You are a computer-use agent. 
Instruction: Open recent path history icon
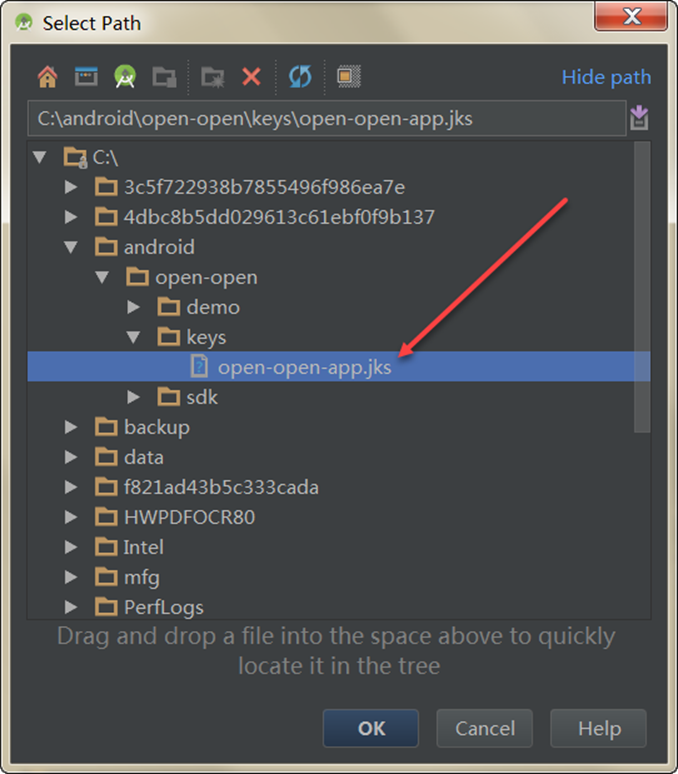(x=639, y=118)
